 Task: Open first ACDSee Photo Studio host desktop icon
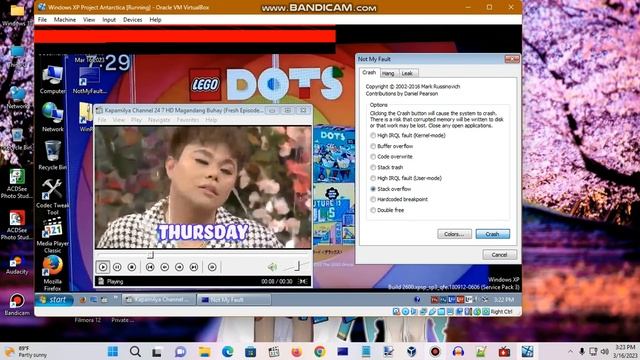tap(17, 184)
